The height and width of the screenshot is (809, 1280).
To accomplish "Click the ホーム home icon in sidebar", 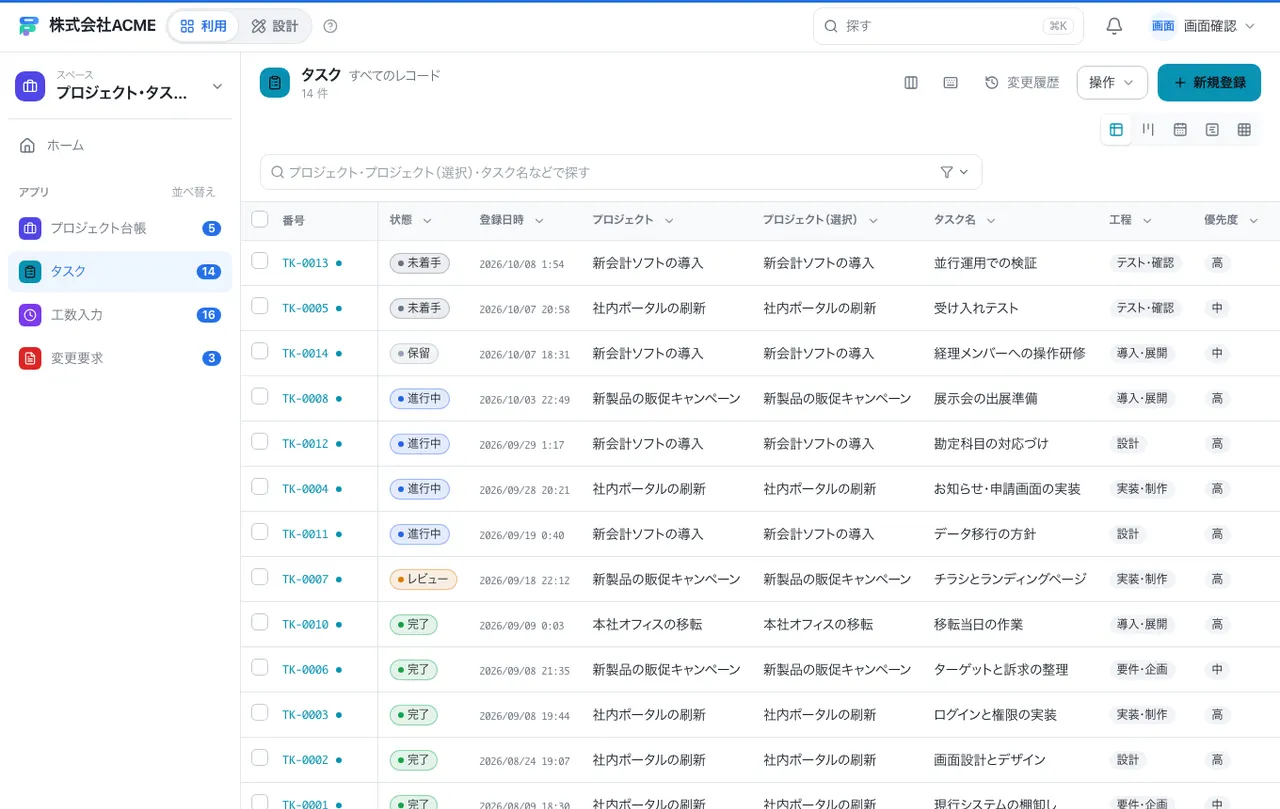I will click(x=28, y=145).
